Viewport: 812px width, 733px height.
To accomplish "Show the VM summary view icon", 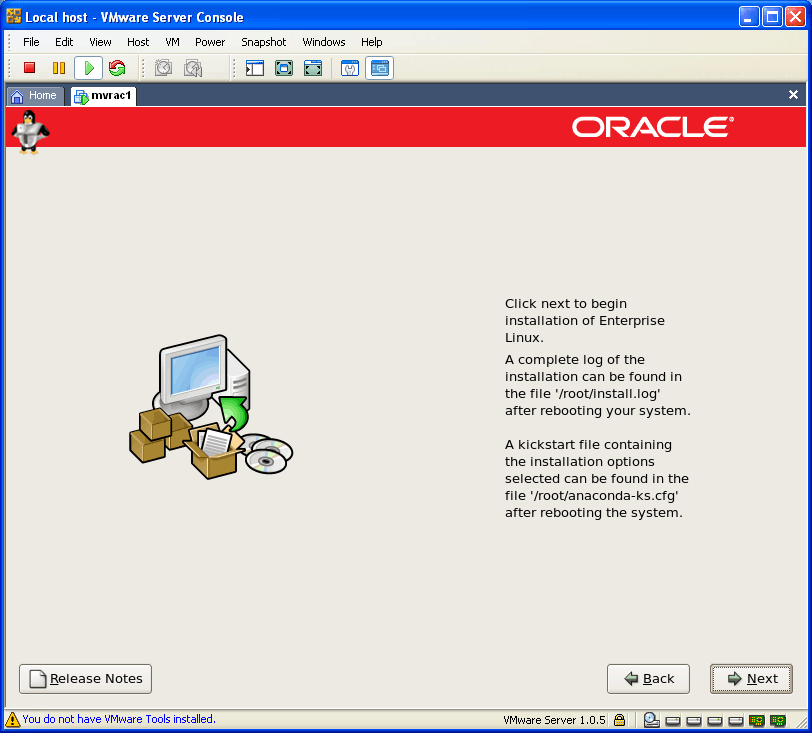I will pos(350,68).
